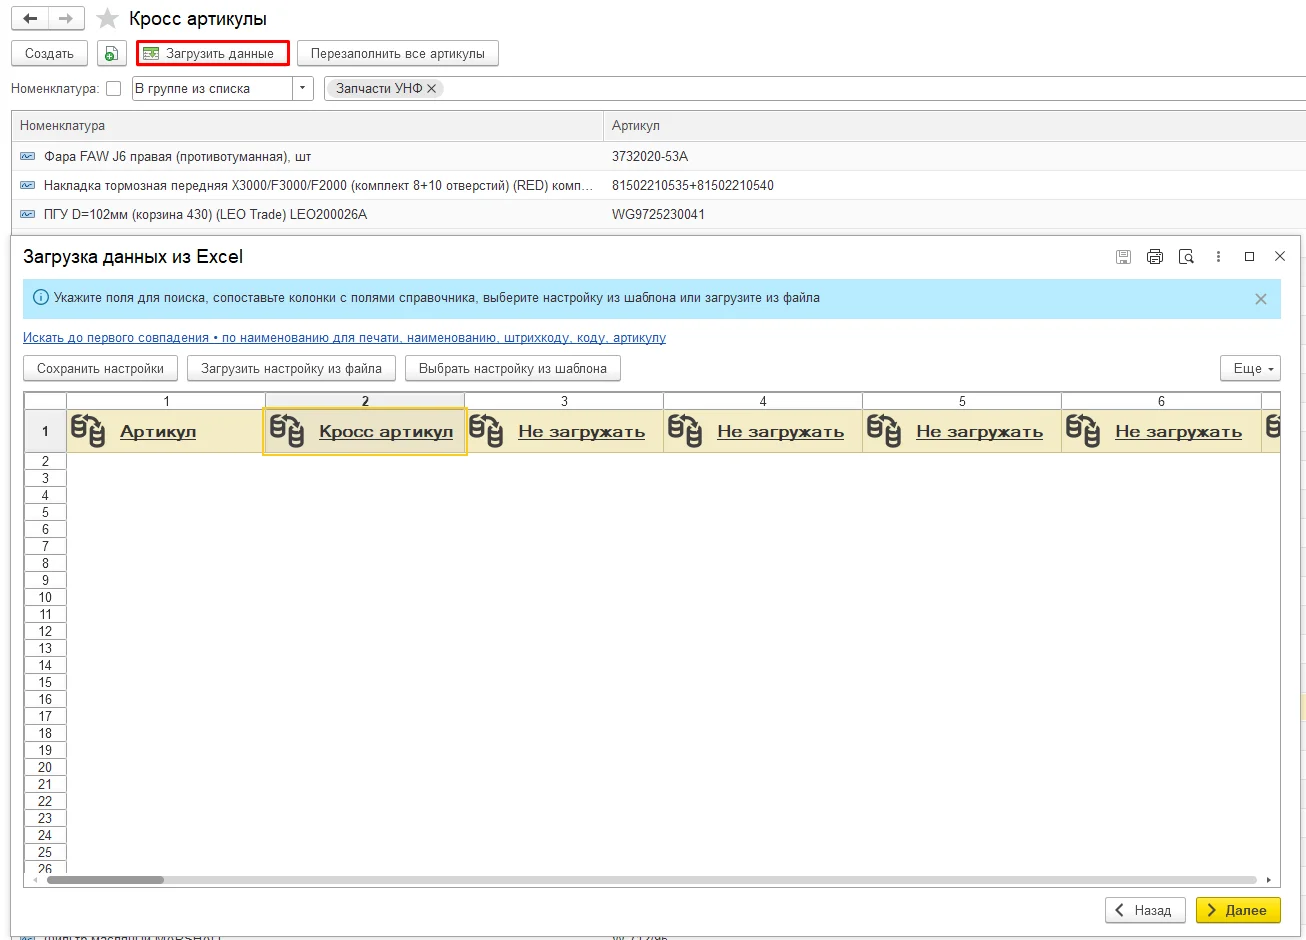Image resolution: width=1306 pixels, height=940 pixels.
Task: Click the back navigation arrow
Action: point(30,19)
